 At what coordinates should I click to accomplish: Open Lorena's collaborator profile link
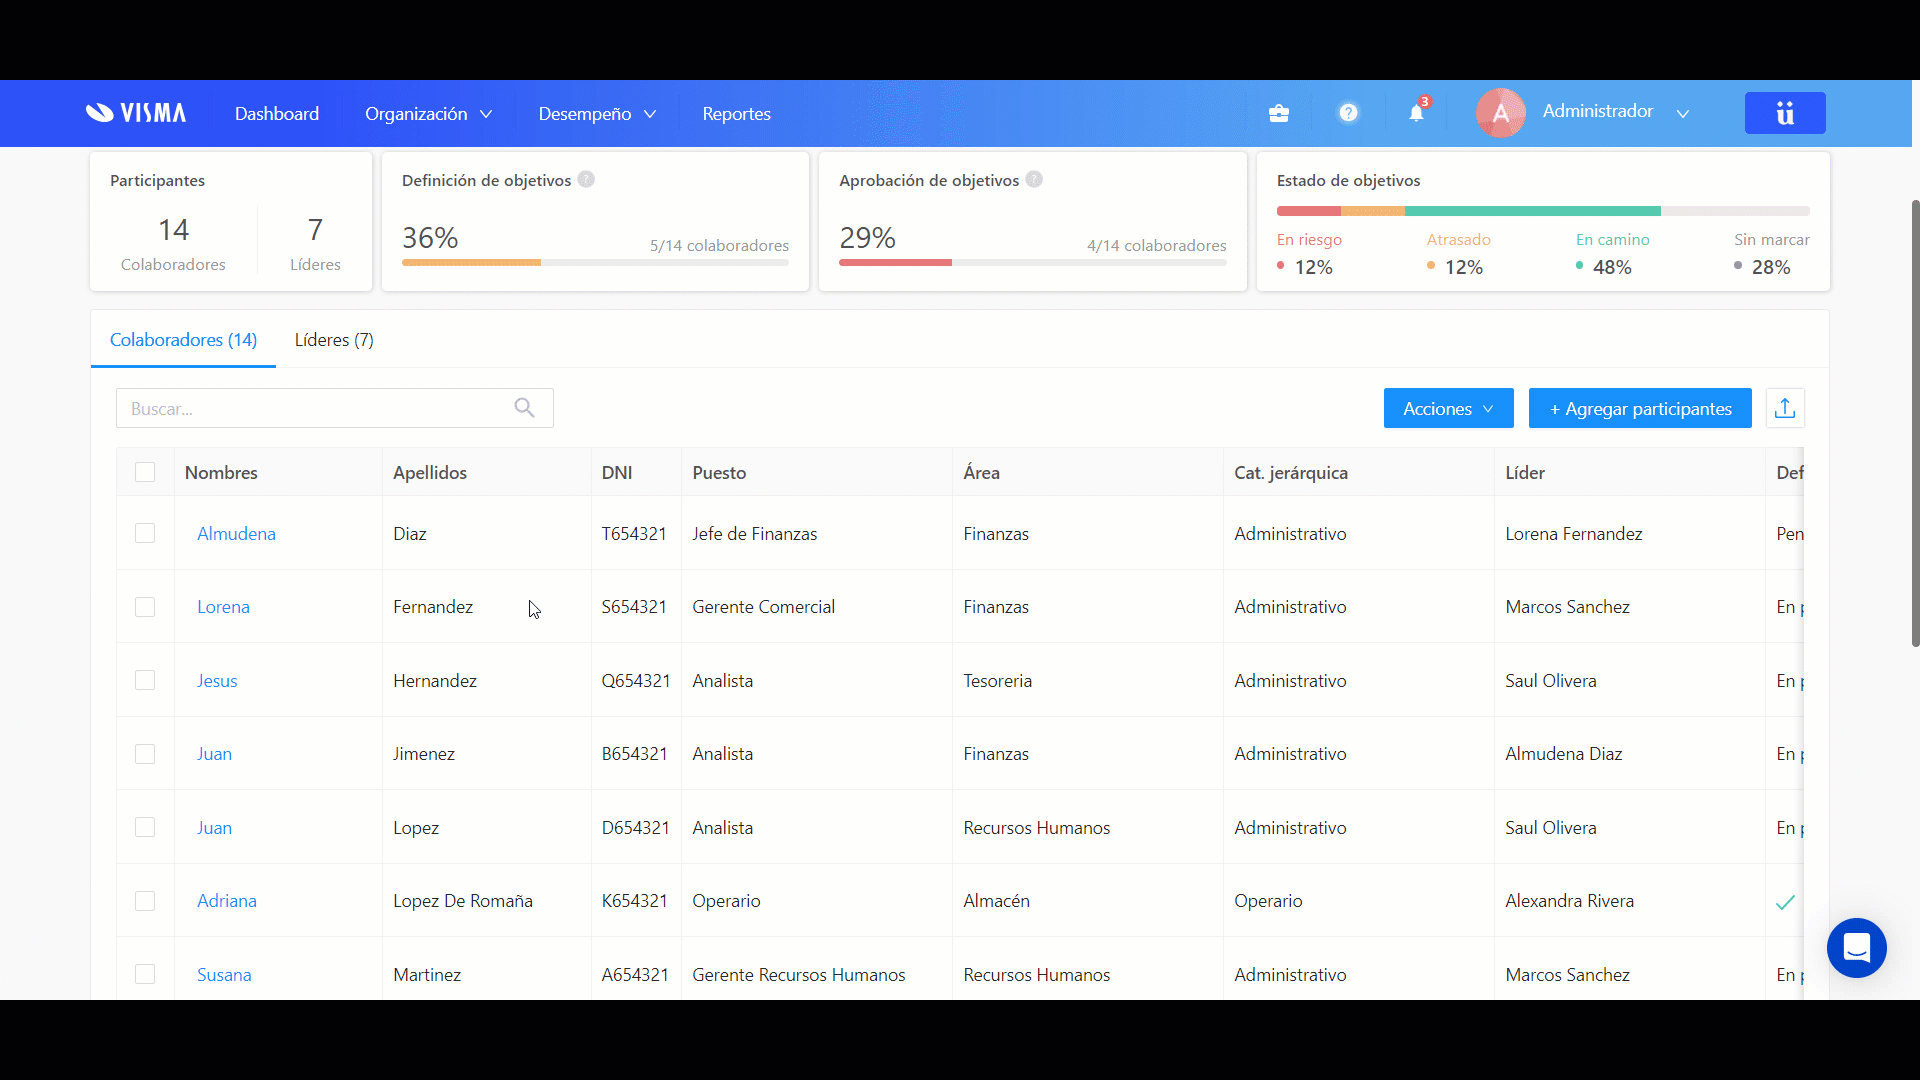click(x=223, y=607)
